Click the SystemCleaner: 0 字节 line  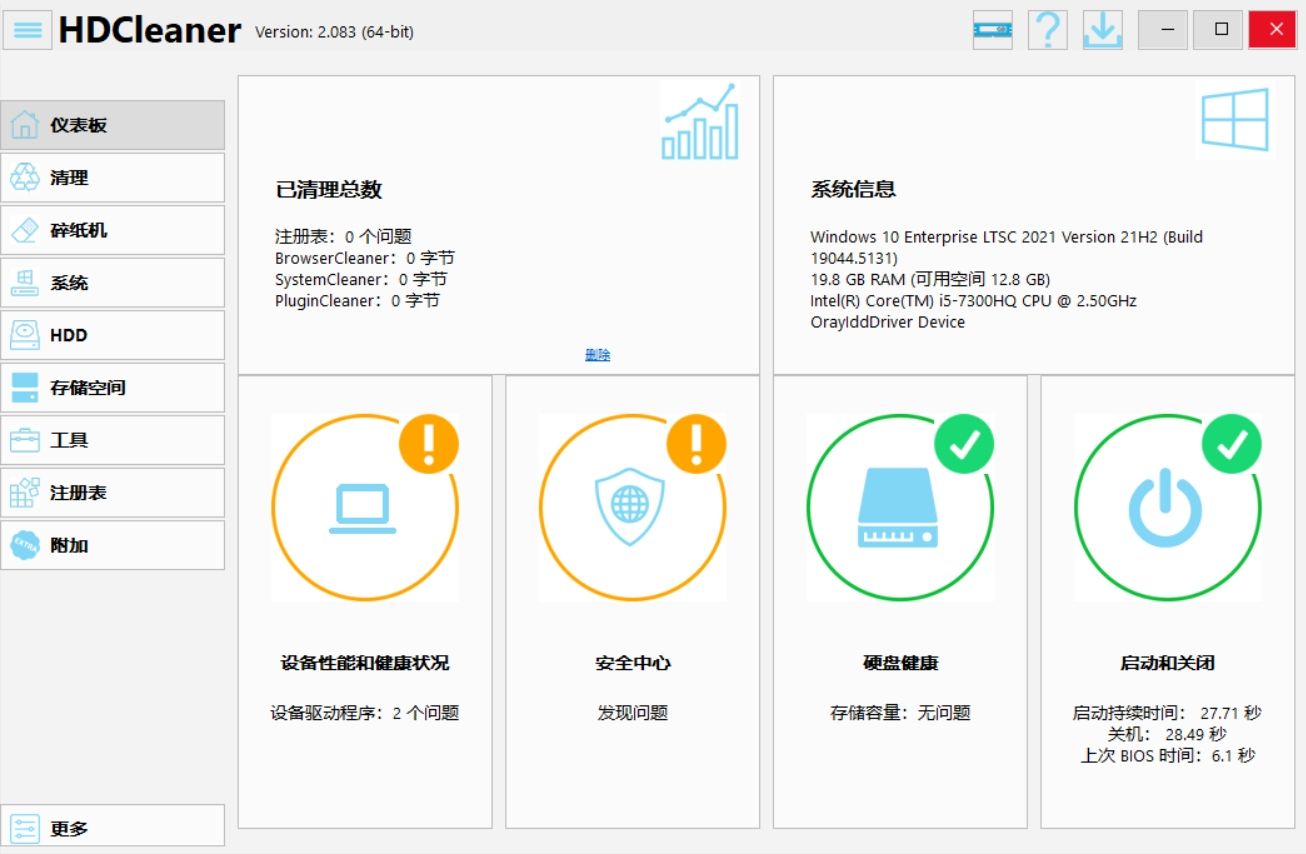361,280
